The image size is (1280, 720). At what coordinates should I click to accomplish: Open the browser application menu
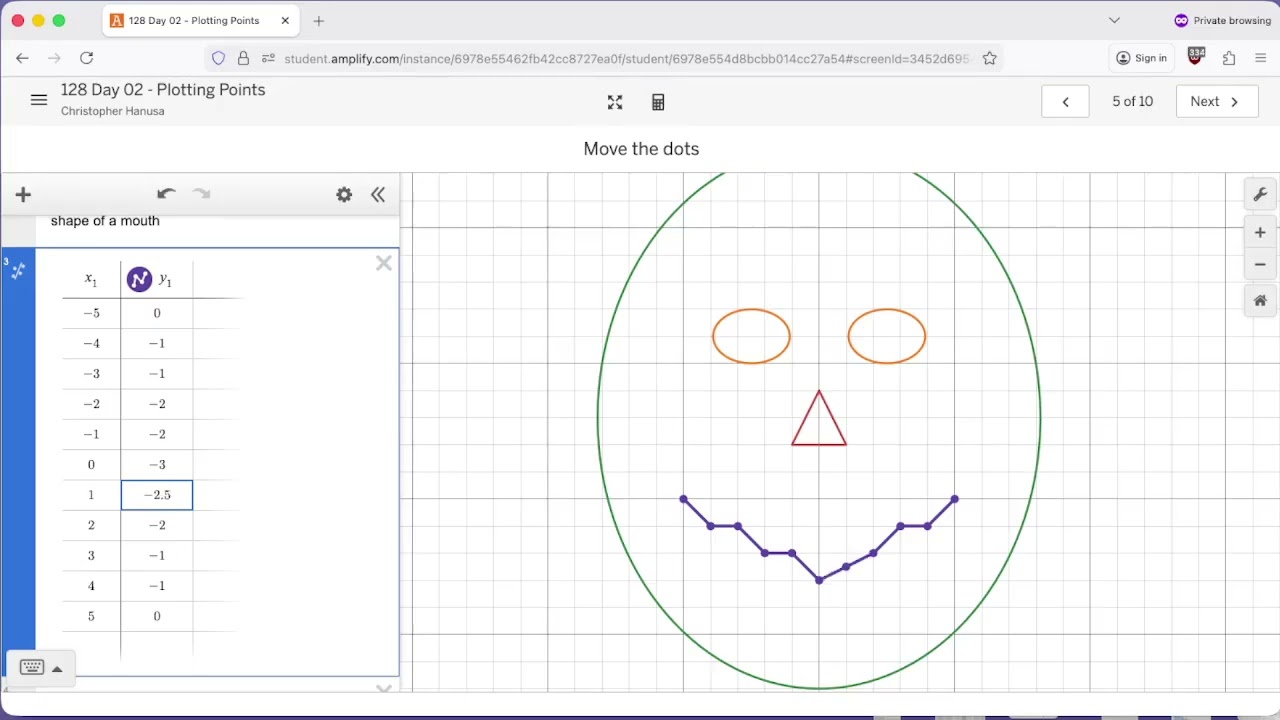click(x=1261, y=58)
